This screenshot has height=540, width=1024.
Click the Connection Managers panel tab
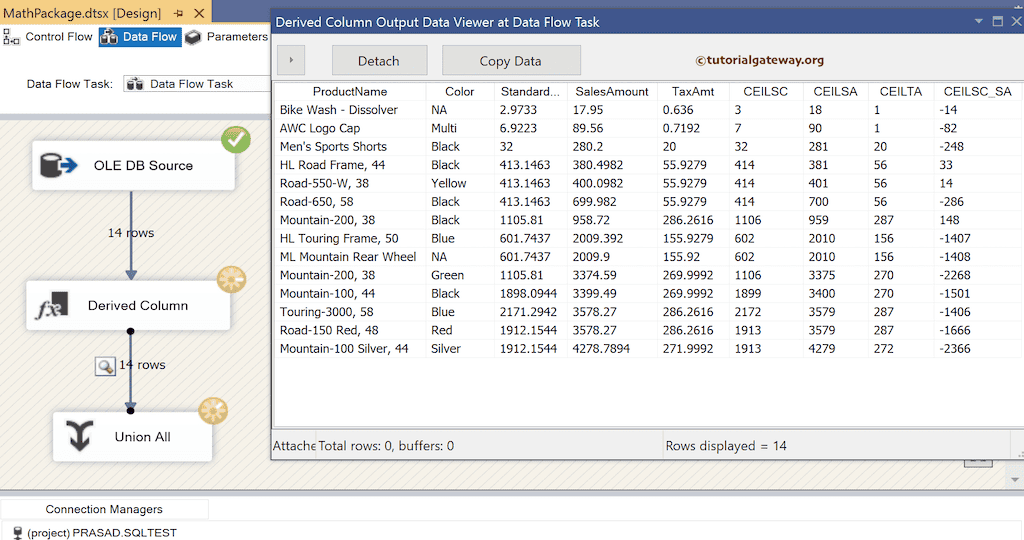(104, 509)
